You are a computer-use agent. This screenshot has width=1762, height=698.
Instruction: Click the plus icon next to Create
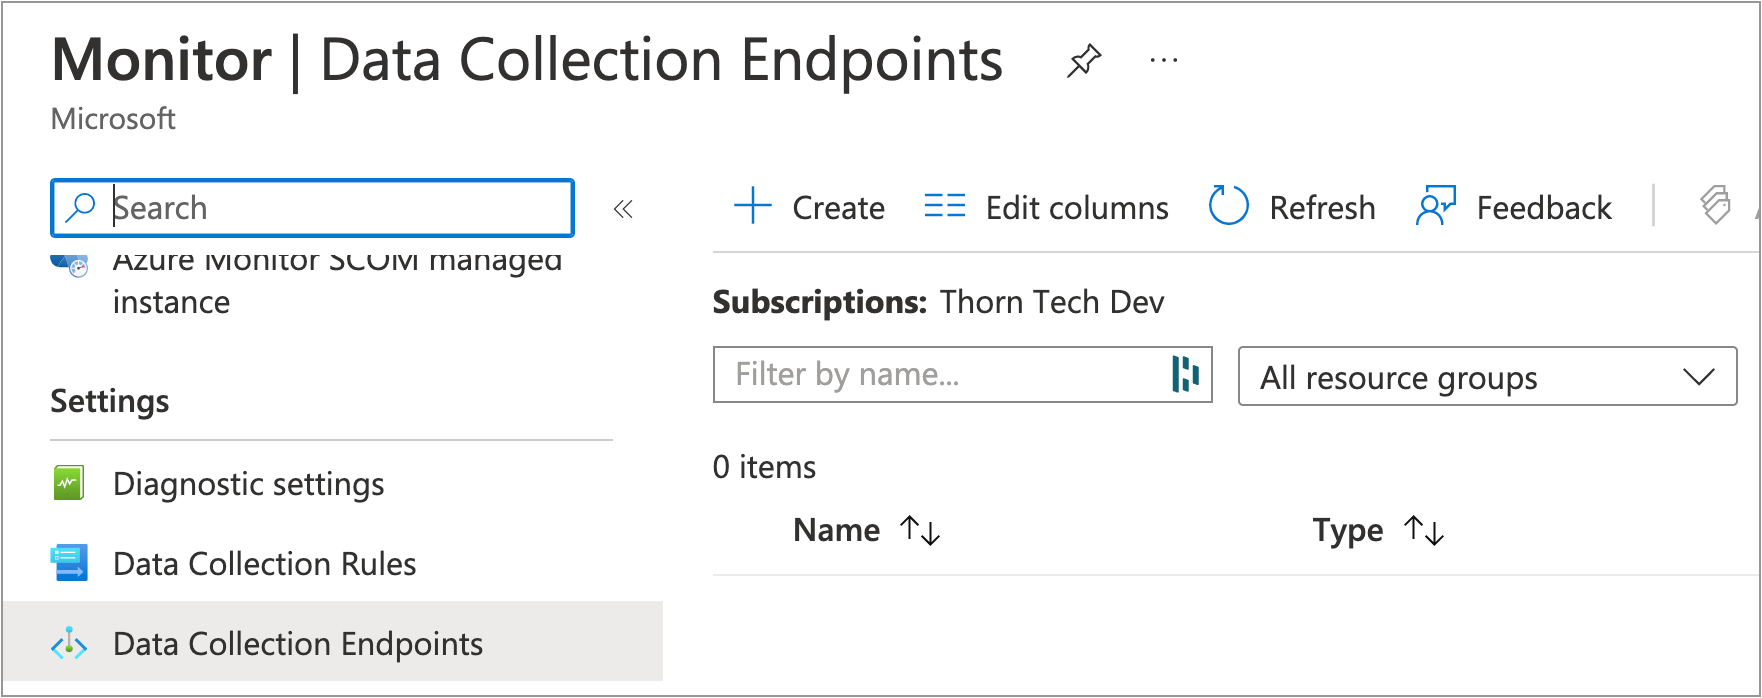click(753, 207)
